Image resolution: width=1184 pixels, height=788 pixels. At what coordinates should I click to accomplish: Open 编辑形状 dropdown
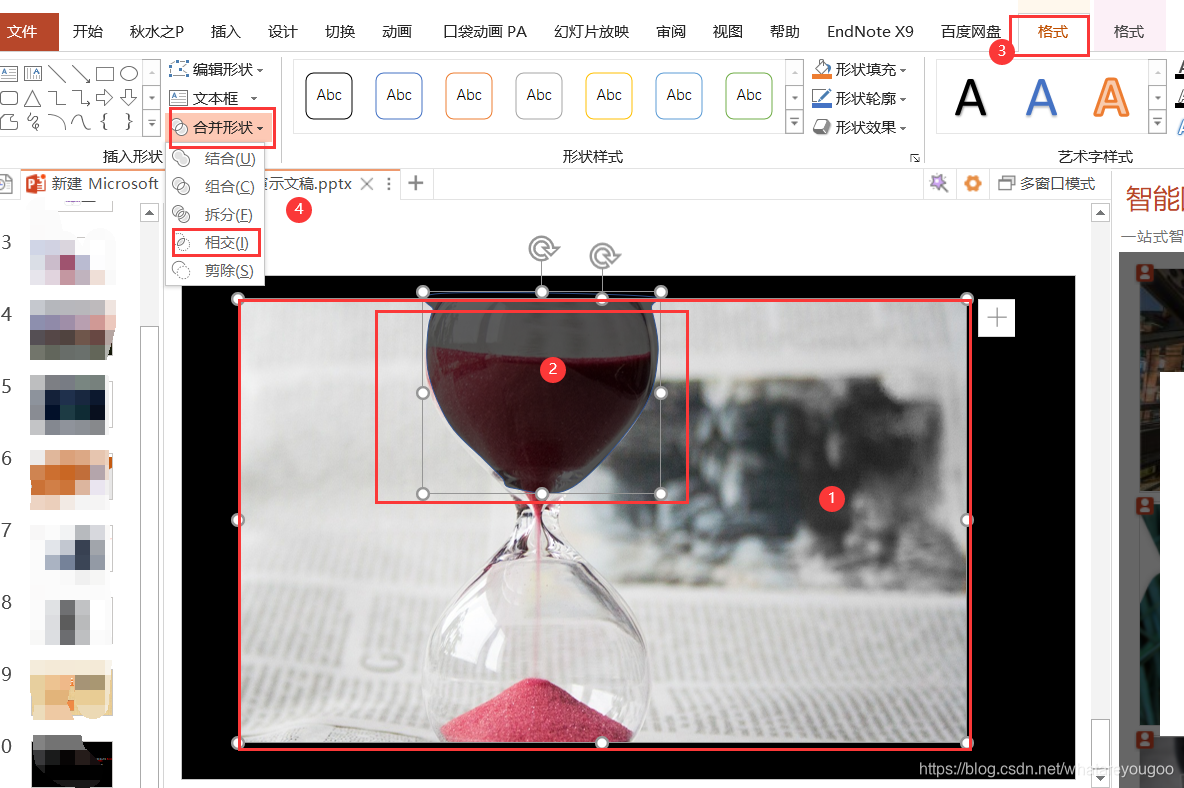217,69
